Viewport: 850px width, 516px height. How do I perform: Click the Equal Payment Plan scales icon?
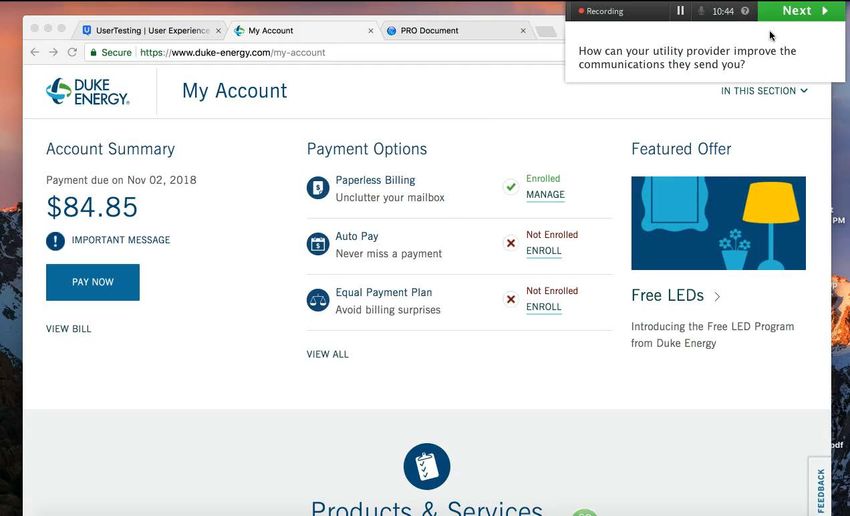point(318,300)
